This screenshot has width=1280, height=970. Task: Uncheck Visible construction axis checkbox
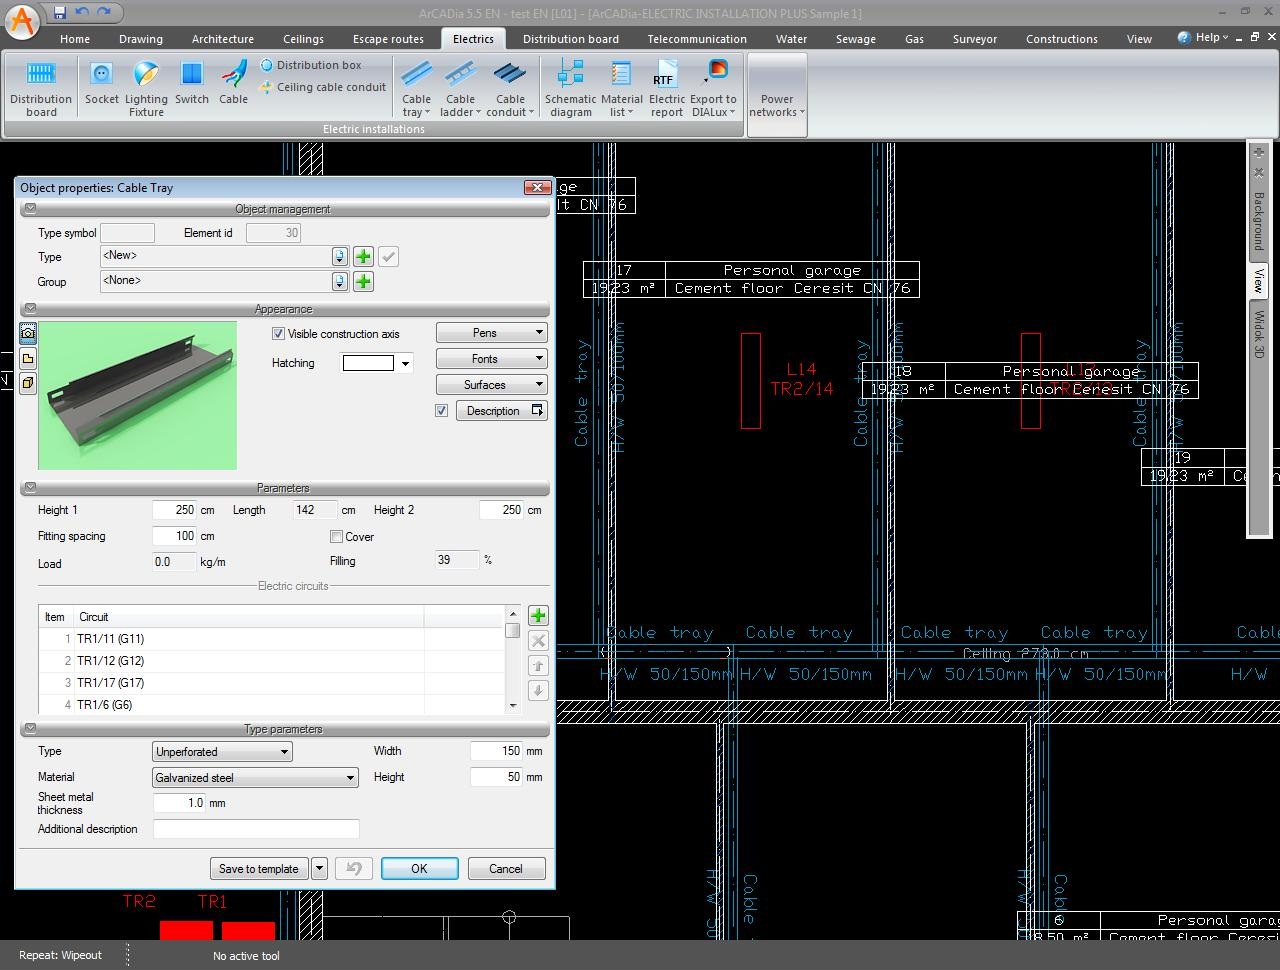(279, 334)
